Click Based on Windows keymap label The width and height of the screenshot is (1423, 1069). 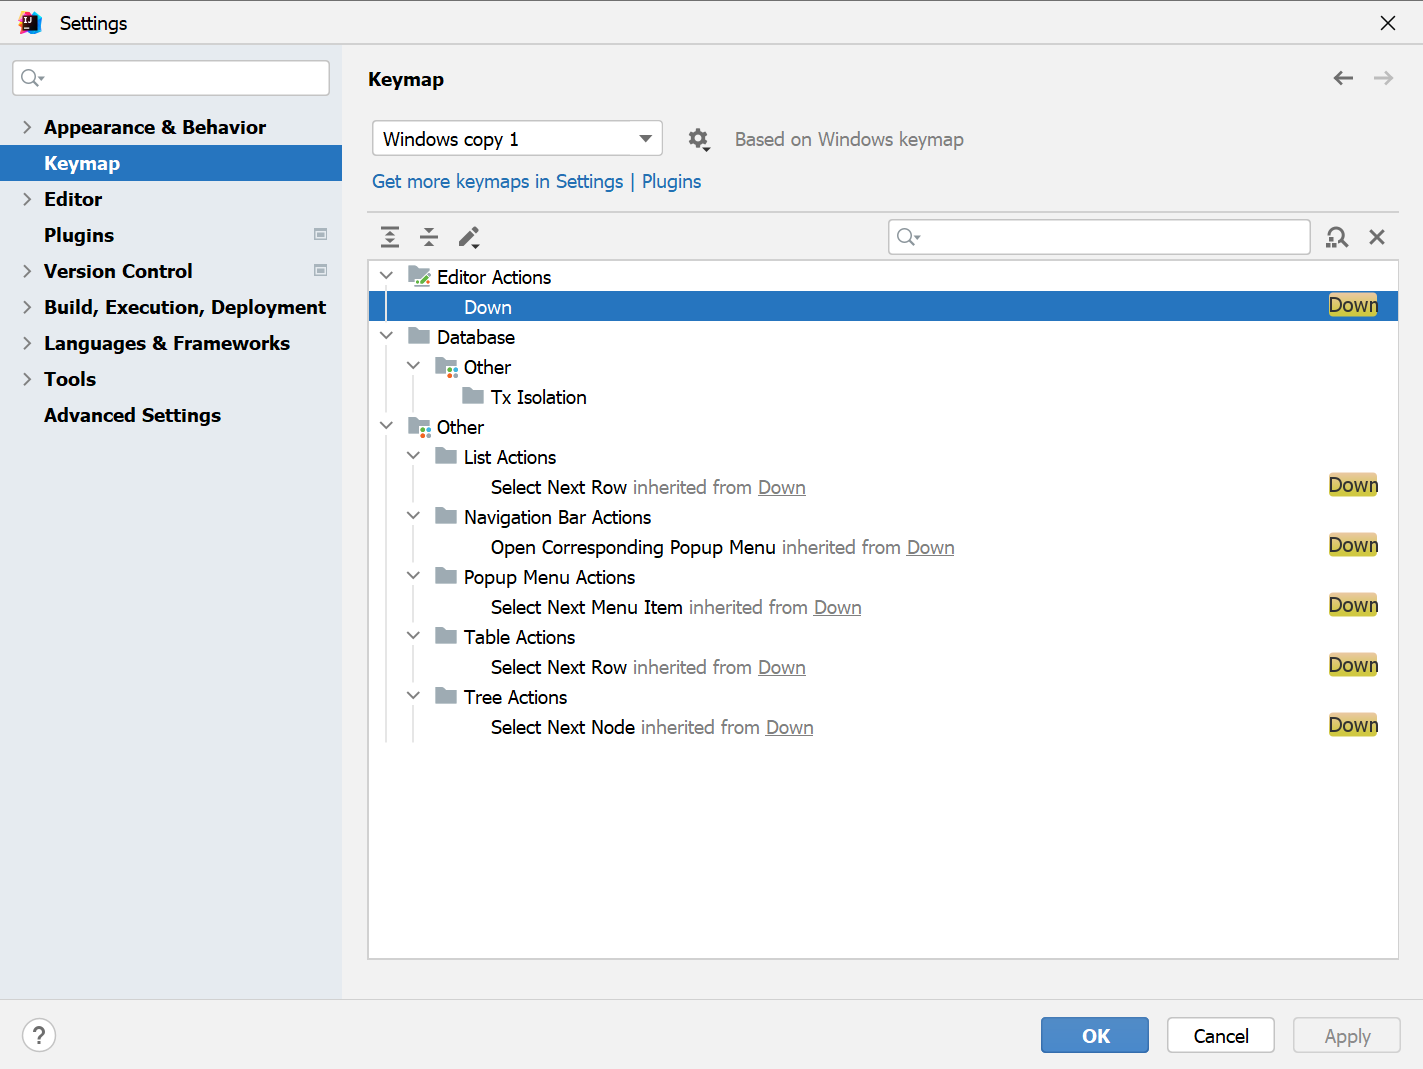(x=849, y=139)
